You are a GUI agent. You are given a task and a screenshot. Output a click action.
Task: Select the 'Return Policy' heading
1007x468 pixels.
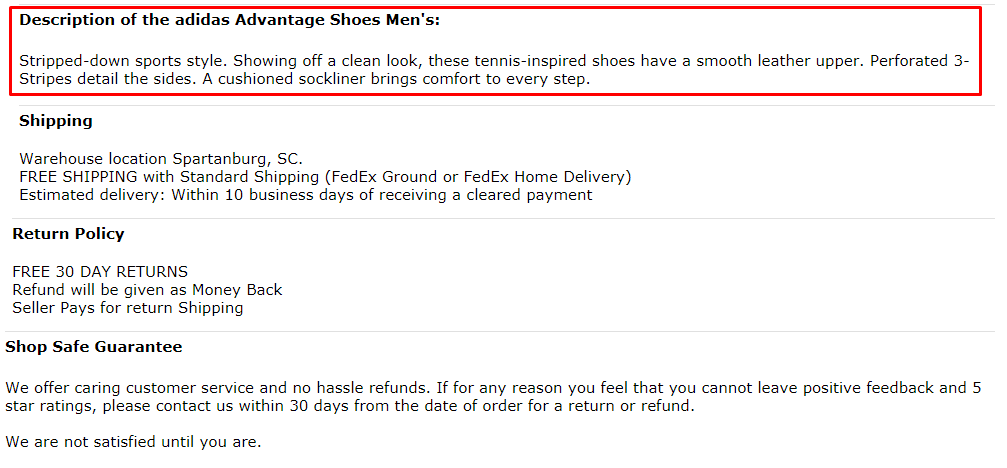[68, 234]
